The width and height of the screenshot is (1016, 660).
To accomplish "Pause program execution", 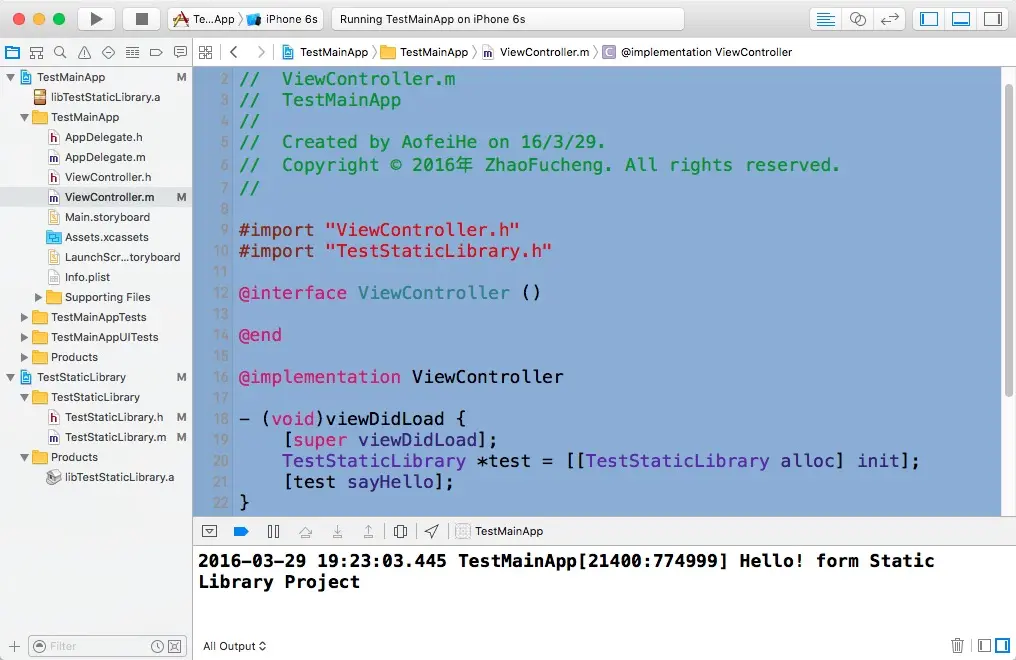I will pyautogui.click(x=273, y=532).
